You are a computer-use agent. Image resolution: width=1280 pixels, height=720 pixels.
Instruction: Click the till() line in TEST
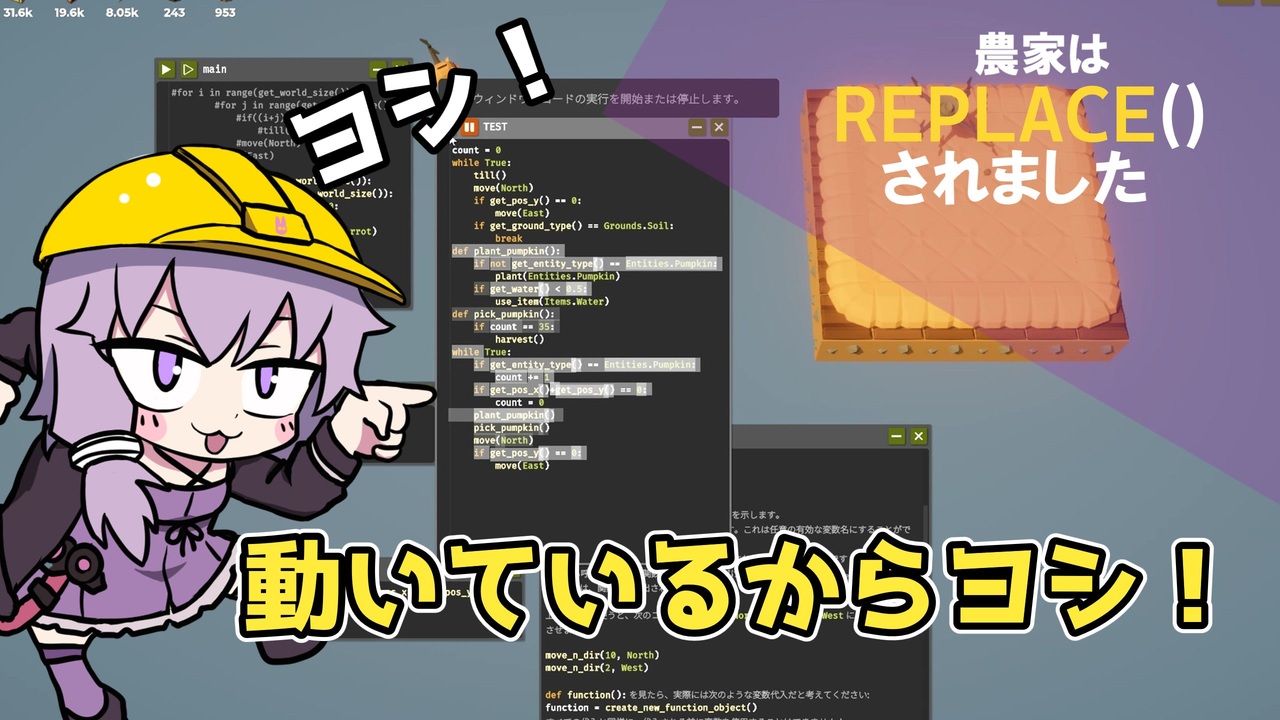click(x=490, y=175)
